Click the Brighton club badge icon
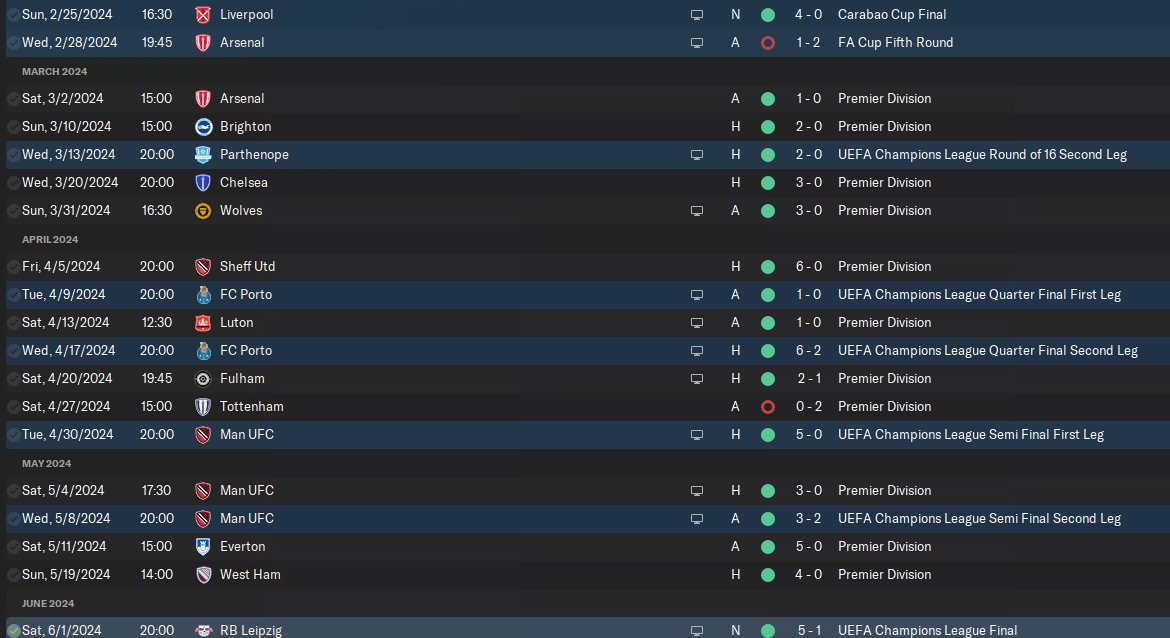This screenshot has height=638, width=1170. coord(203,127)
